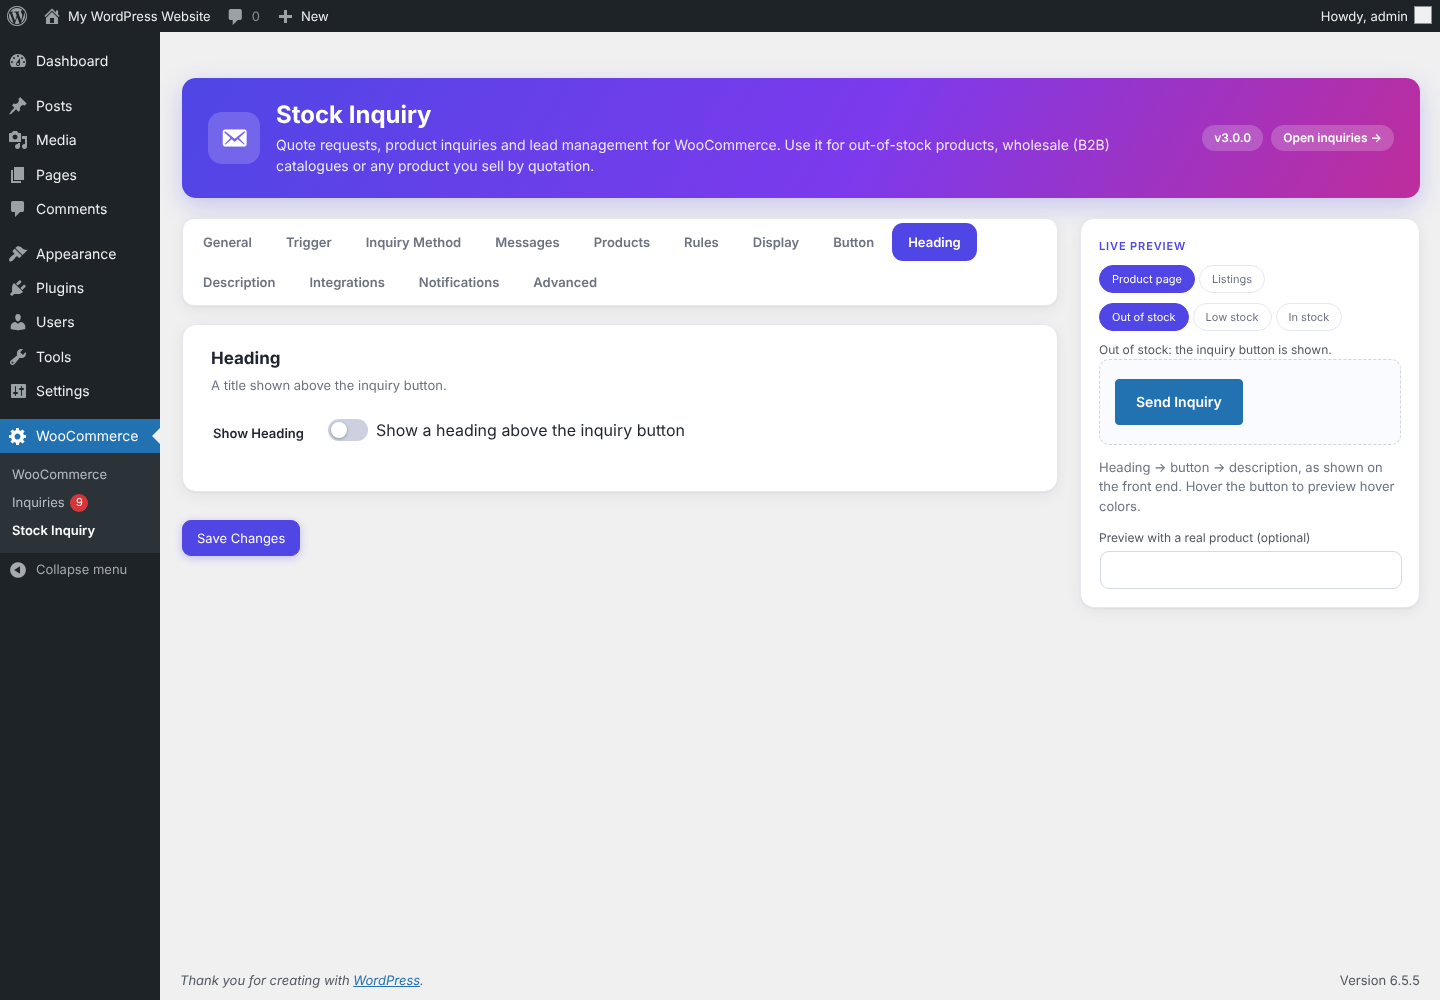Open the Notifications tab

[x=459, y=282]
